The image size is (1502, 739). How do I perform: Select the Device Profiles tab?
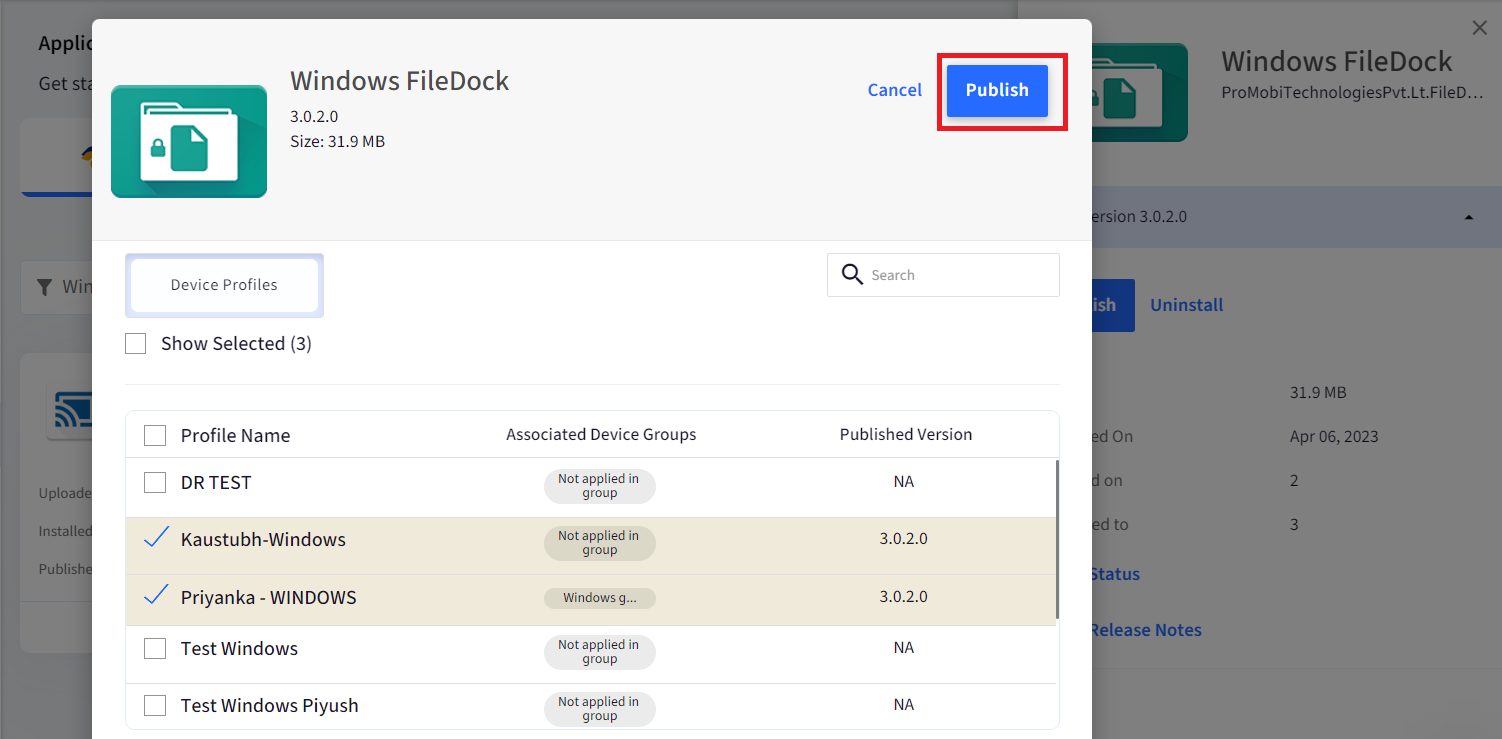pyautogui.click(x=224, y=285)
